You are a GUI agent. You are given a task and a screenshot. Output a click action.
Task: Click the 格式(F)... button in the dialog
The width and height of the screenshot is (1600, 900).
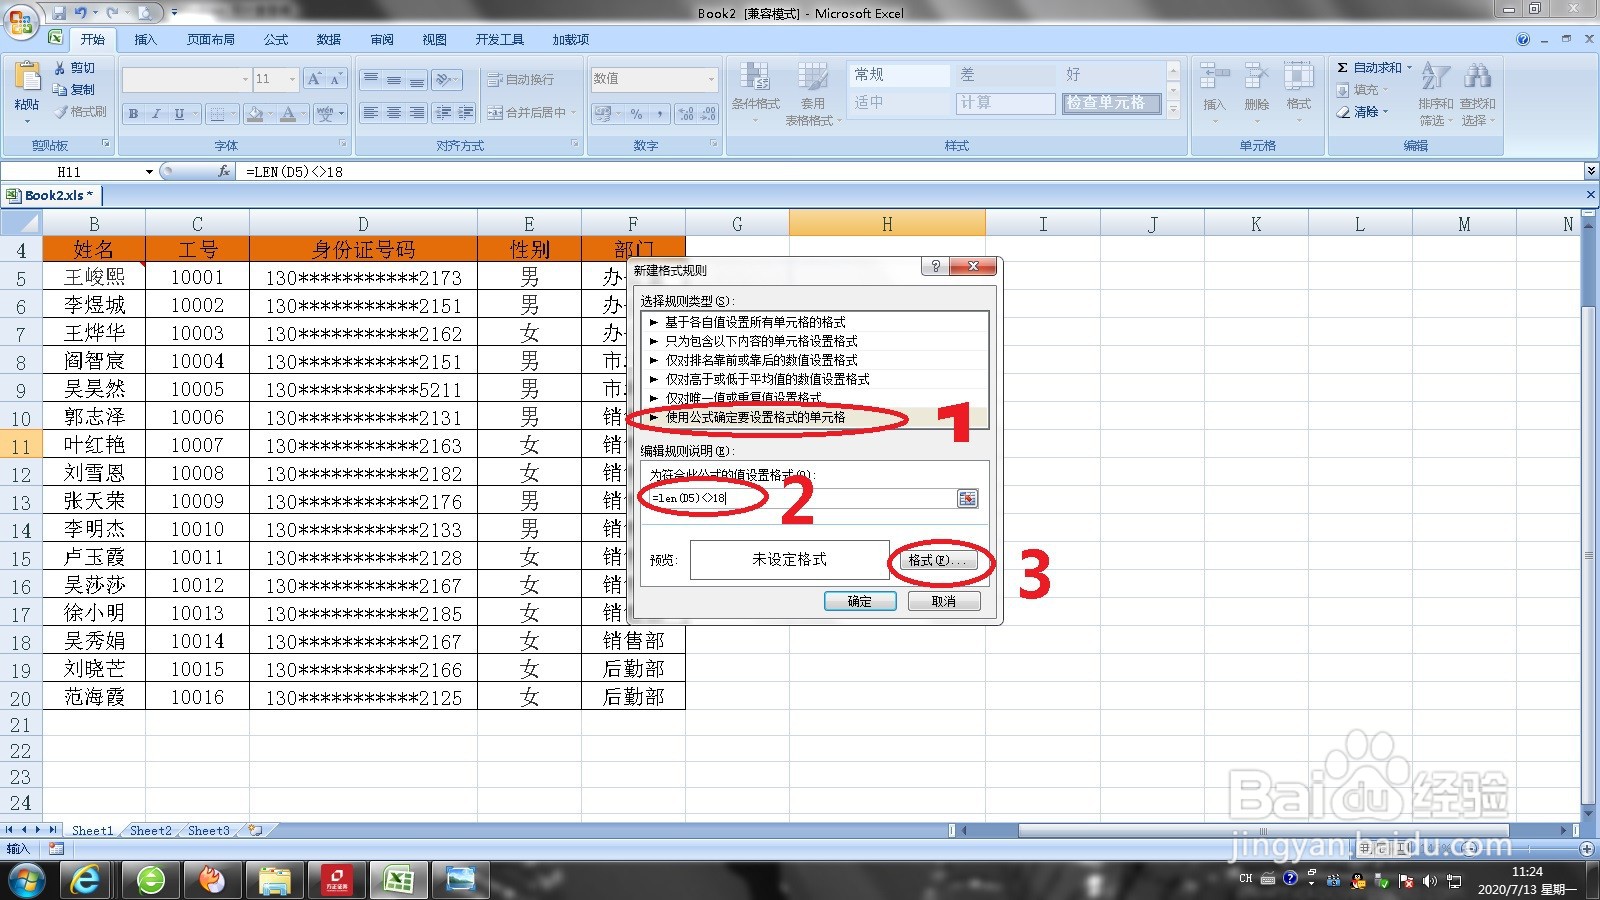pos(938,560)
